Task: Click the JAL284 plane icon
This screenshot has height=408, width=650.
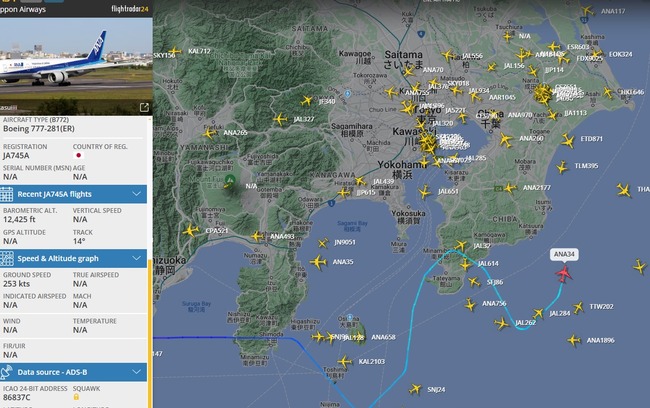Action: (538, 313)
